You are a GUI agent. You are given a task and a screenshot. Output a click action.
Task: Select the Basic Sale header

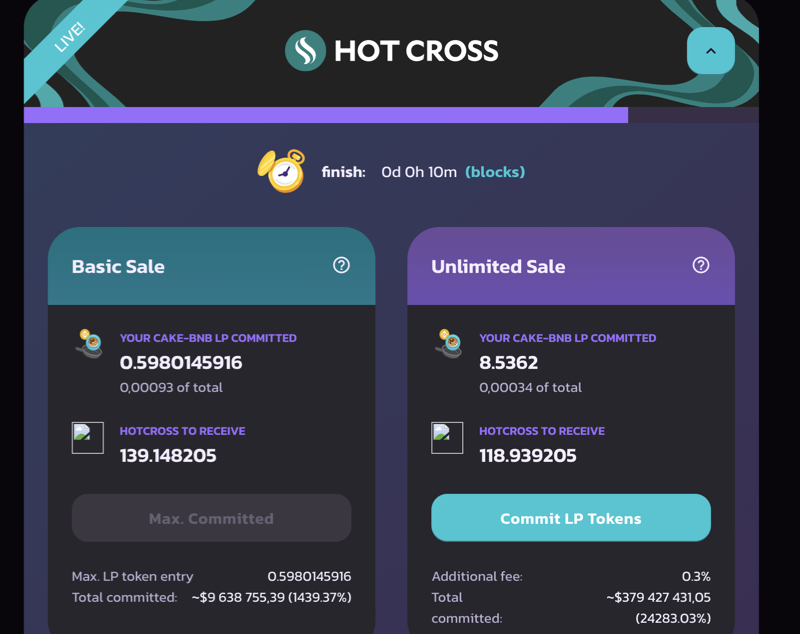(x=118, y=267)
